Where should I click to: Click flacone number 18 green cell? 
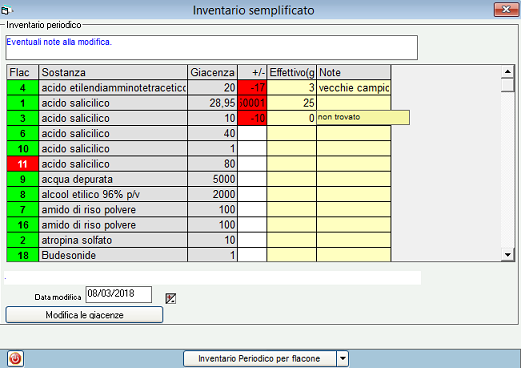click(x=22, y=255)
